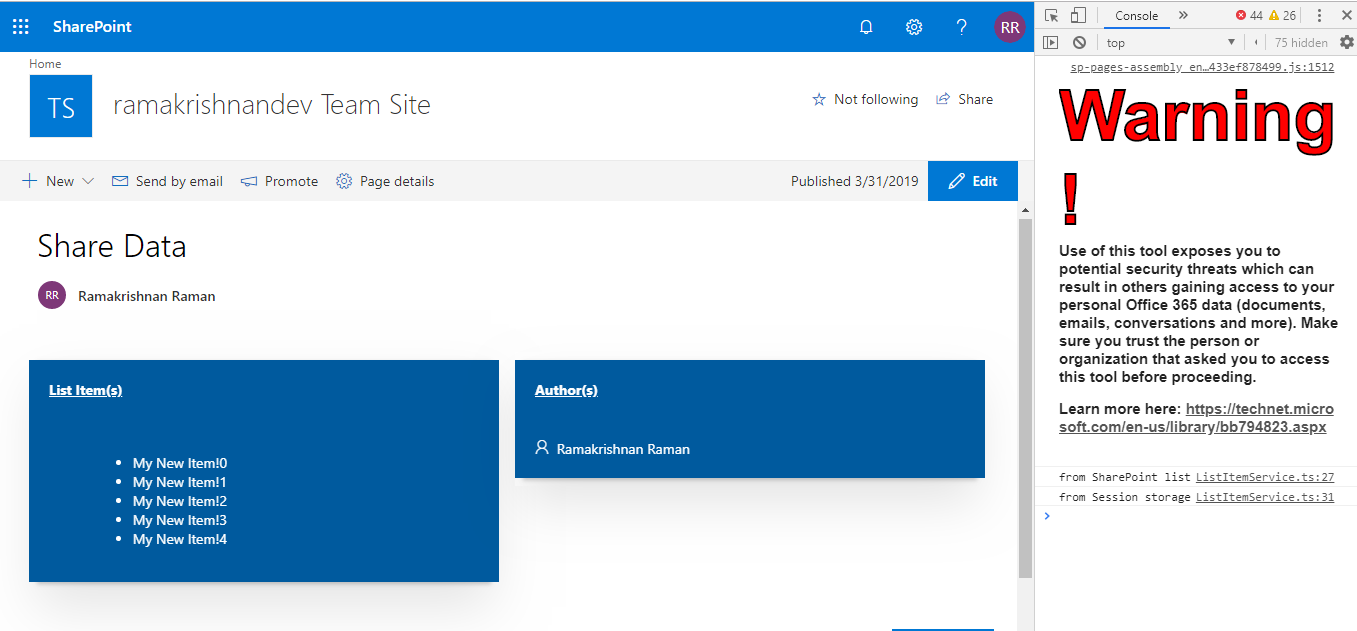Click the Share site icon
This screenshot has height=631, width=1357.
tap(943, 99)
